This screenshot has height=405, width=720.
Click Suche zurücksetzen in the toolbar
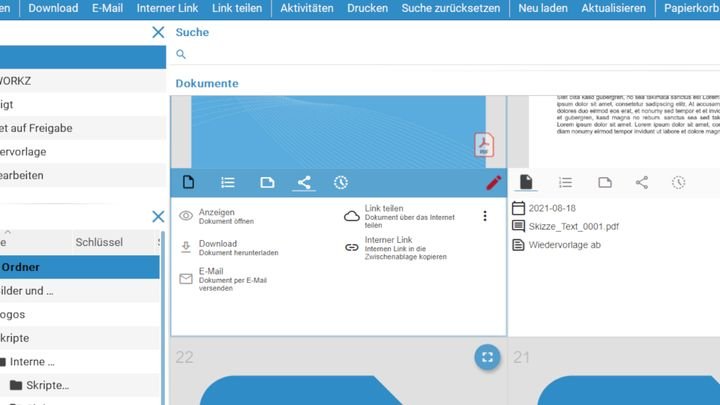click(x=450, y=8)
